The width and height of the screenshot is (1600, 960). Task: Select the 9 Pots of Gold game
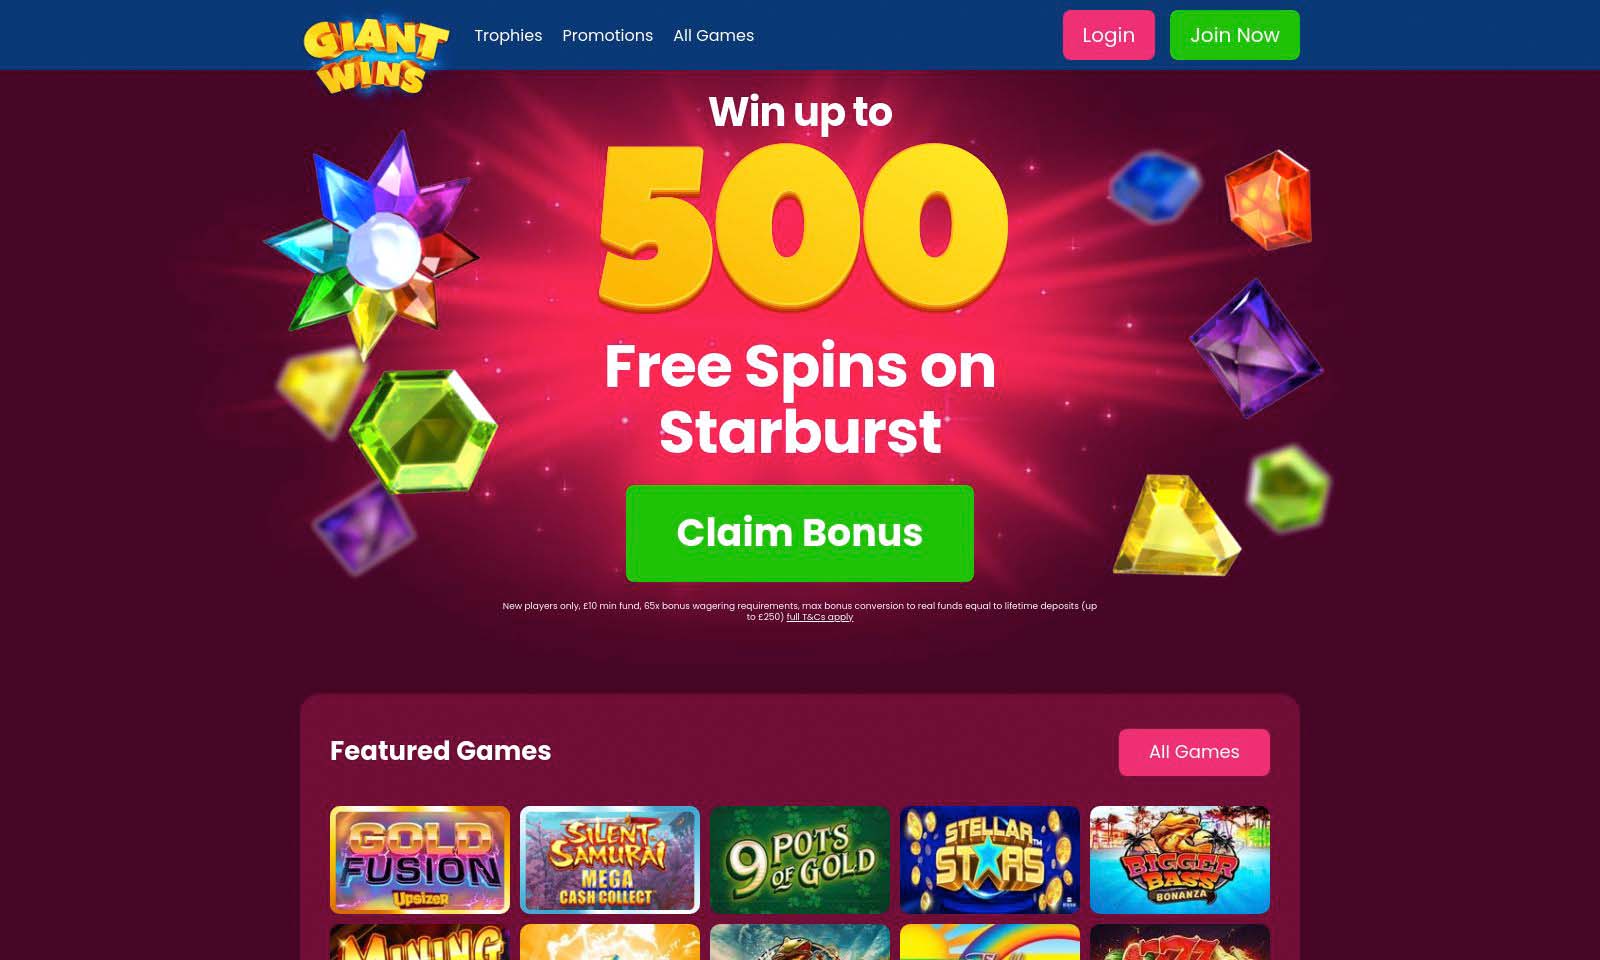pyautogui.click(x=800, y=860)
